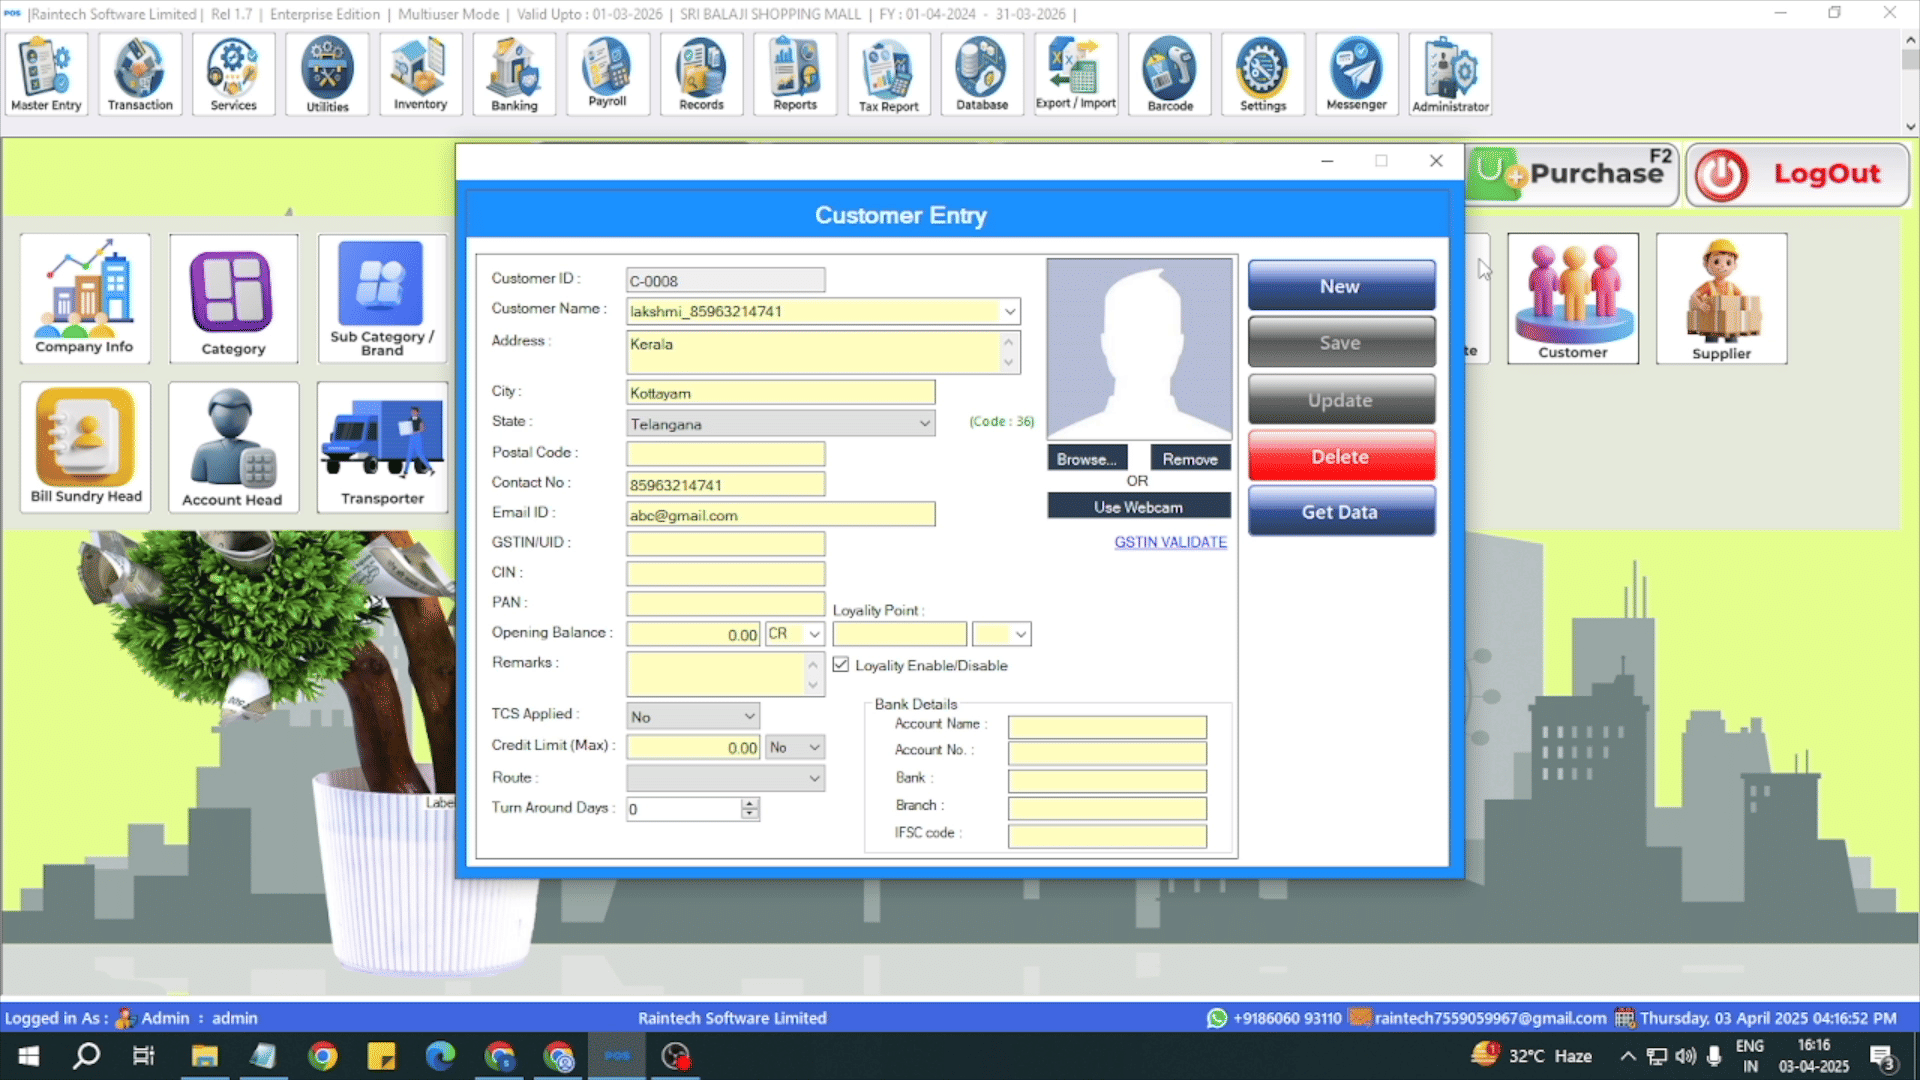Open the Inventory menu item
This screenshot has width=1920, height=1080.
coord(420,74)
